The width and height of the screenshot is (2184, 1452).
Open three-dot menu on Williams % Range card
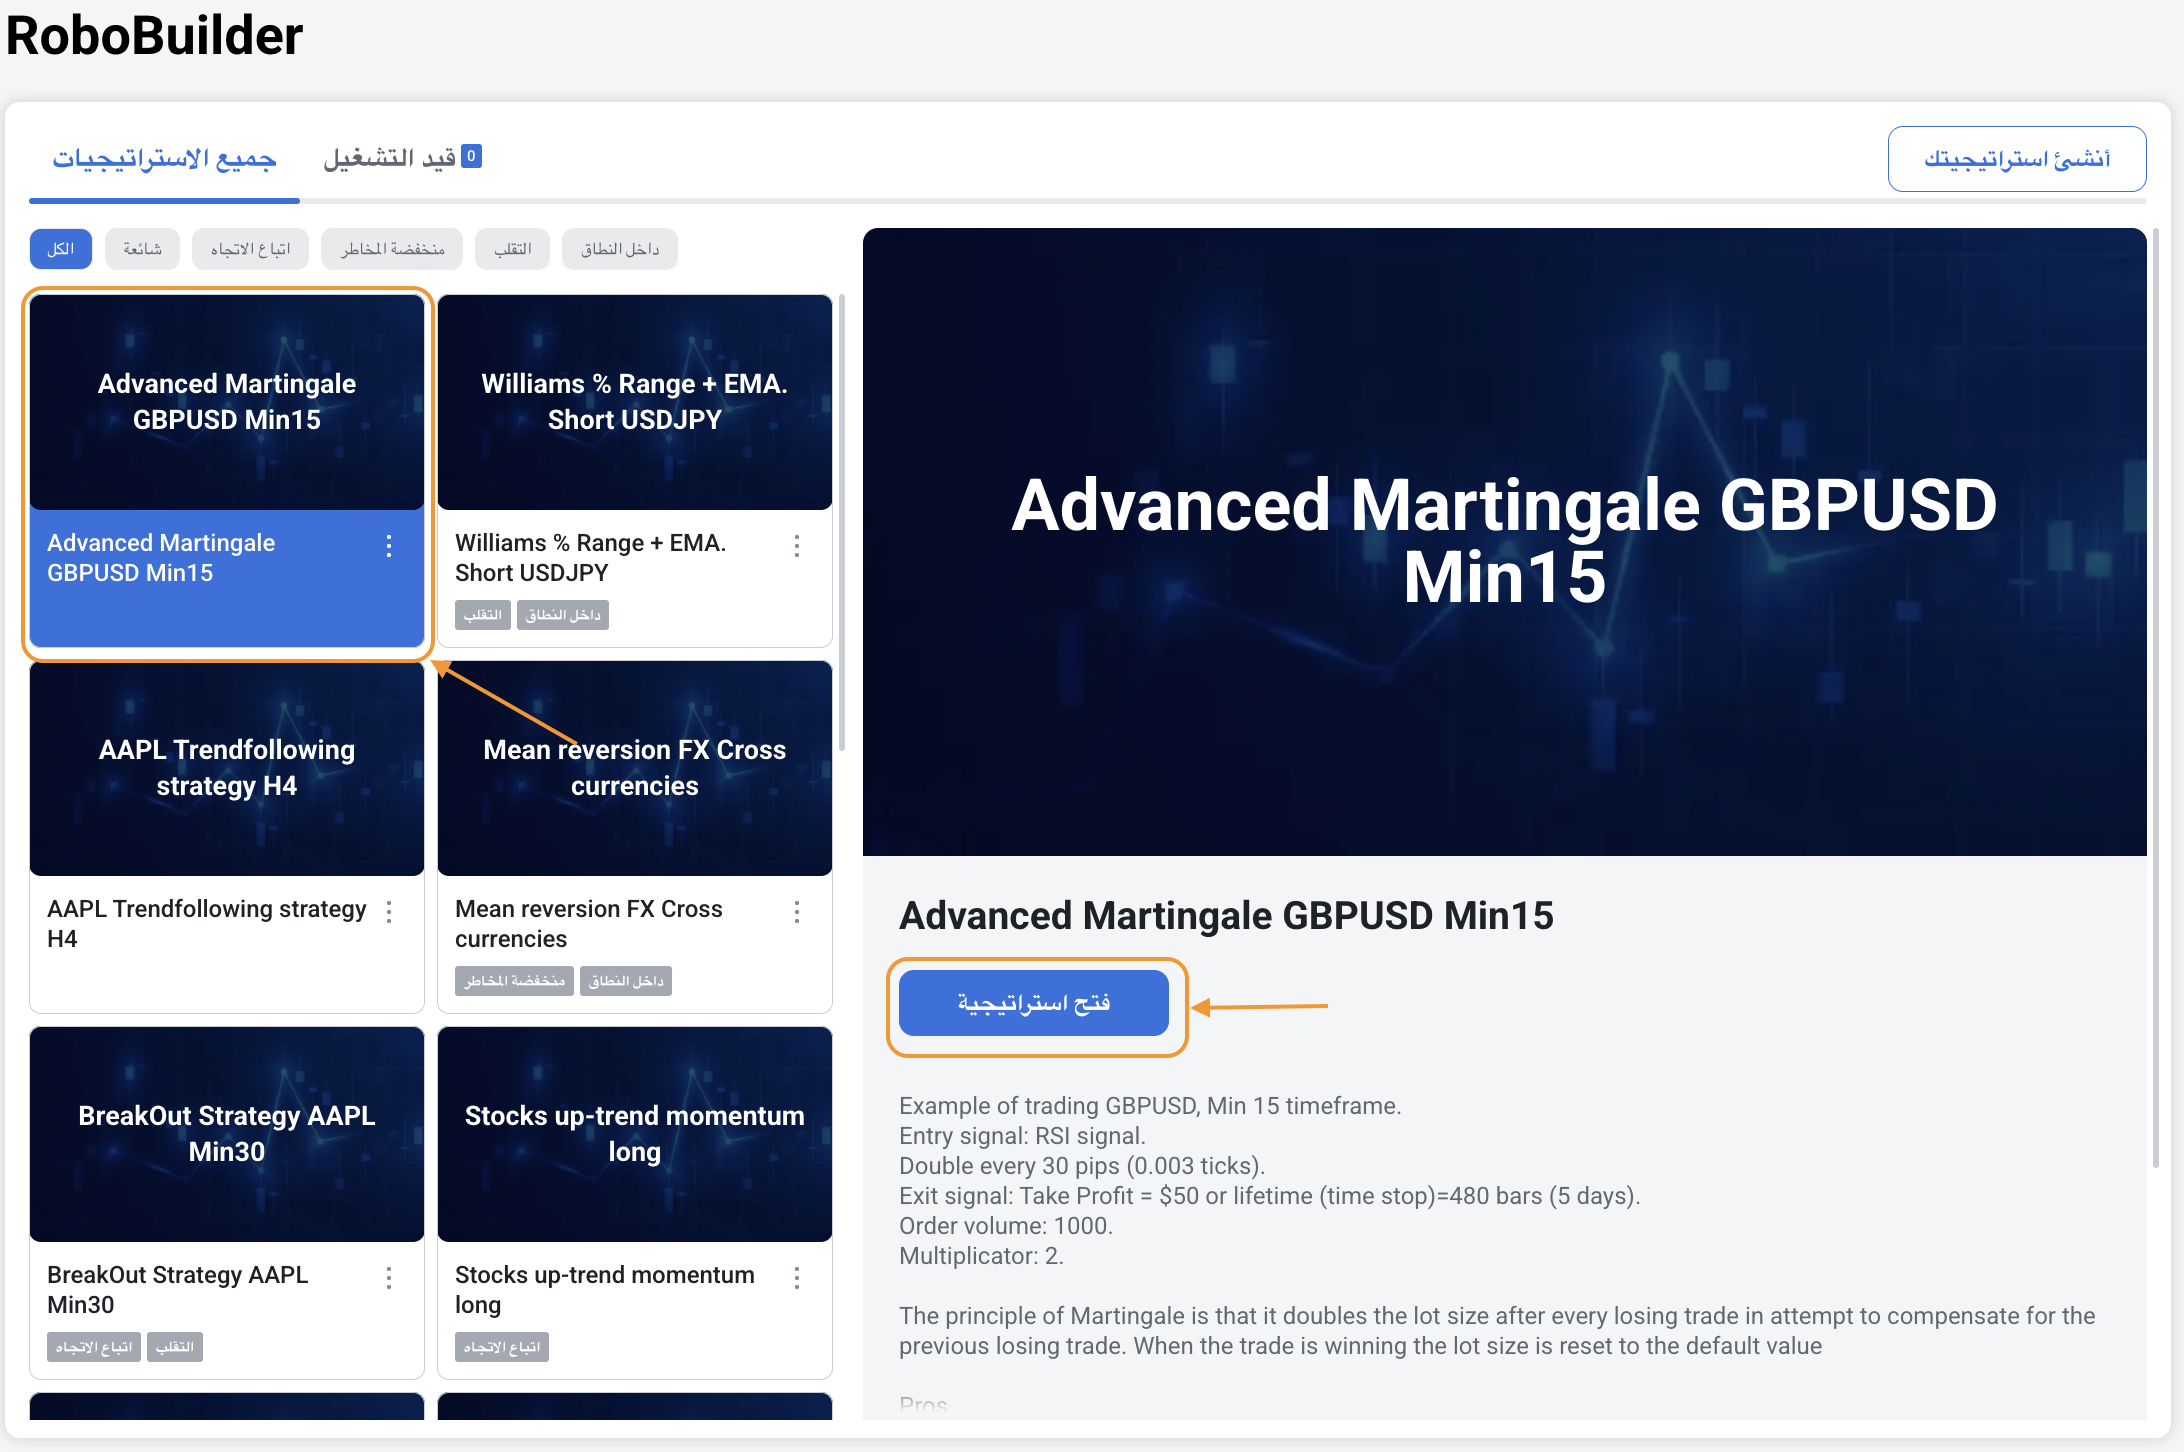point(797,545)
